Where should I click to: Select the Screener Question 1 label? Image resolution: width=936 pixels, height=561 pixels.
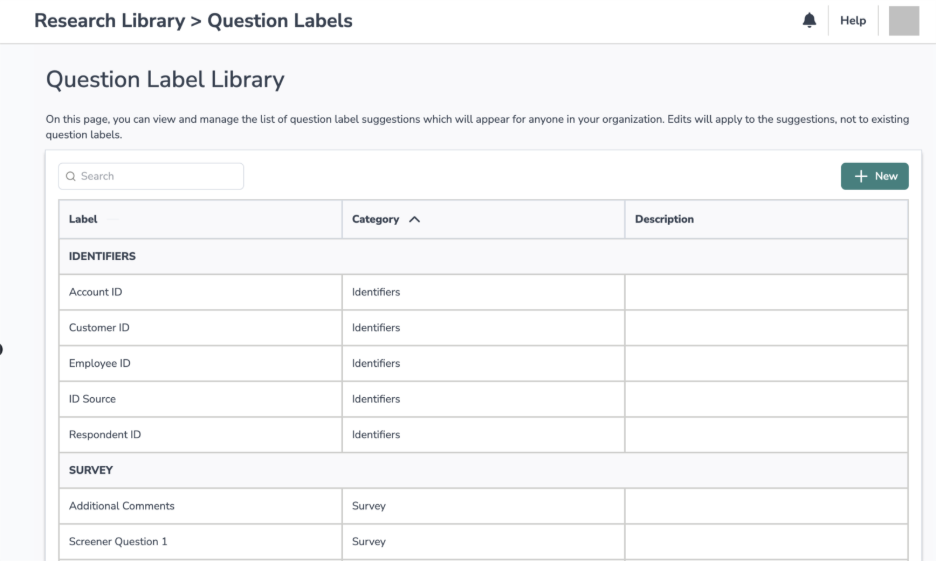(x=119, y=542)
